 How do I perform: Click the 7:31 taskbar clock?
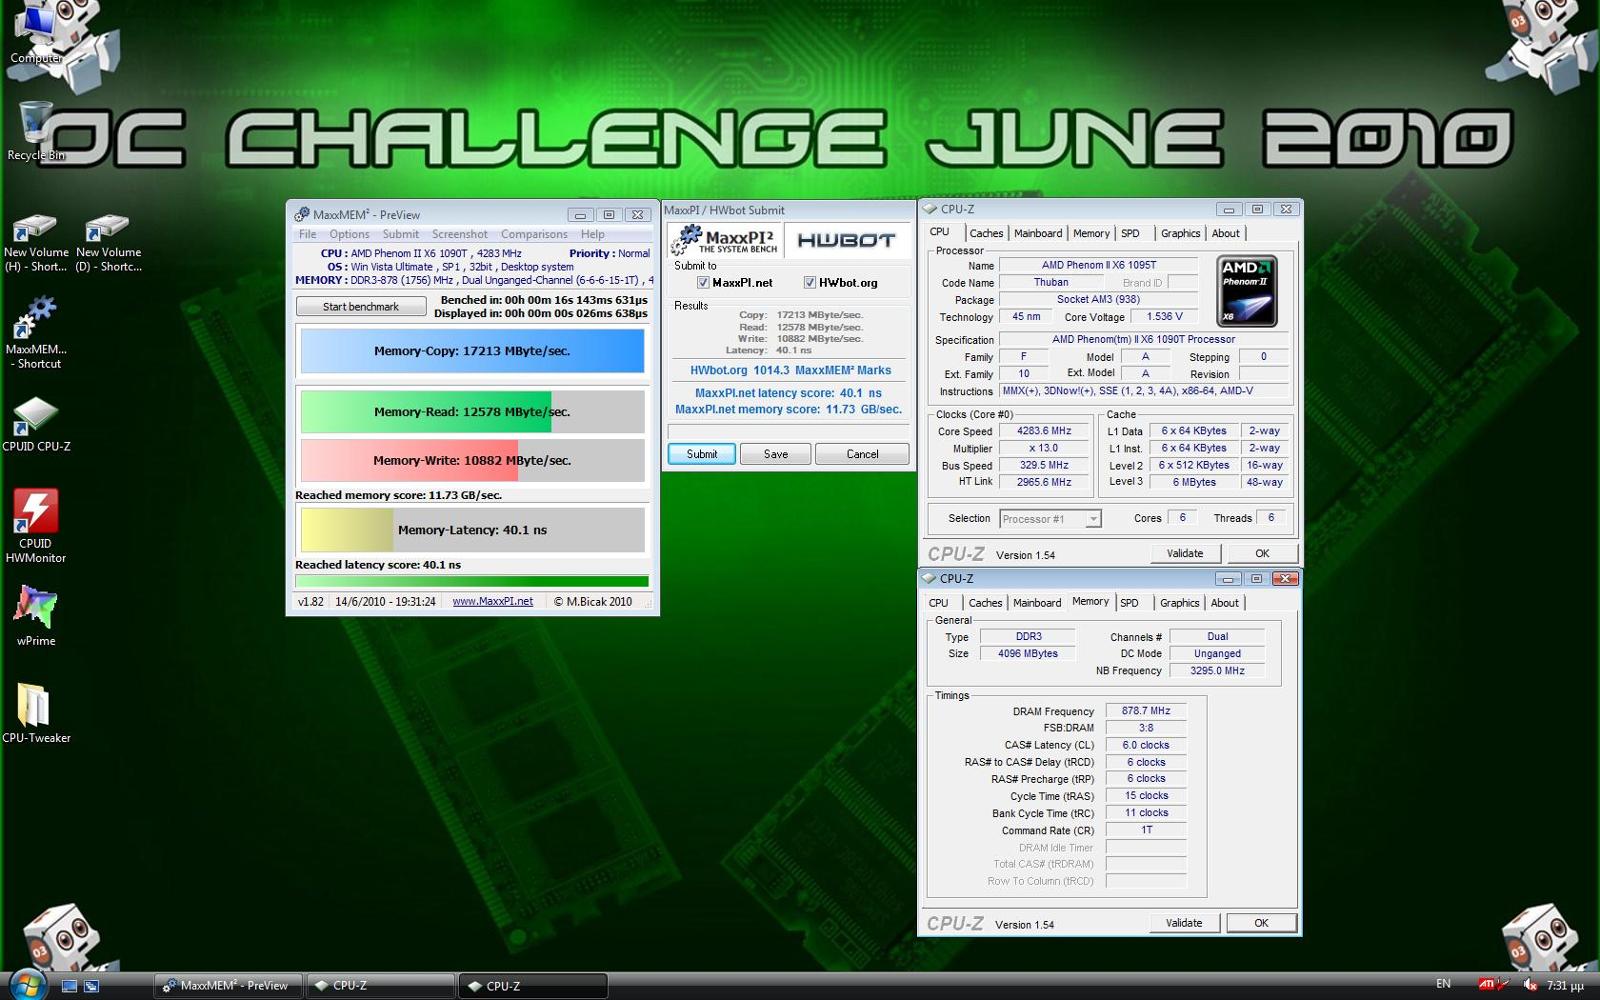pos(1565,985)
